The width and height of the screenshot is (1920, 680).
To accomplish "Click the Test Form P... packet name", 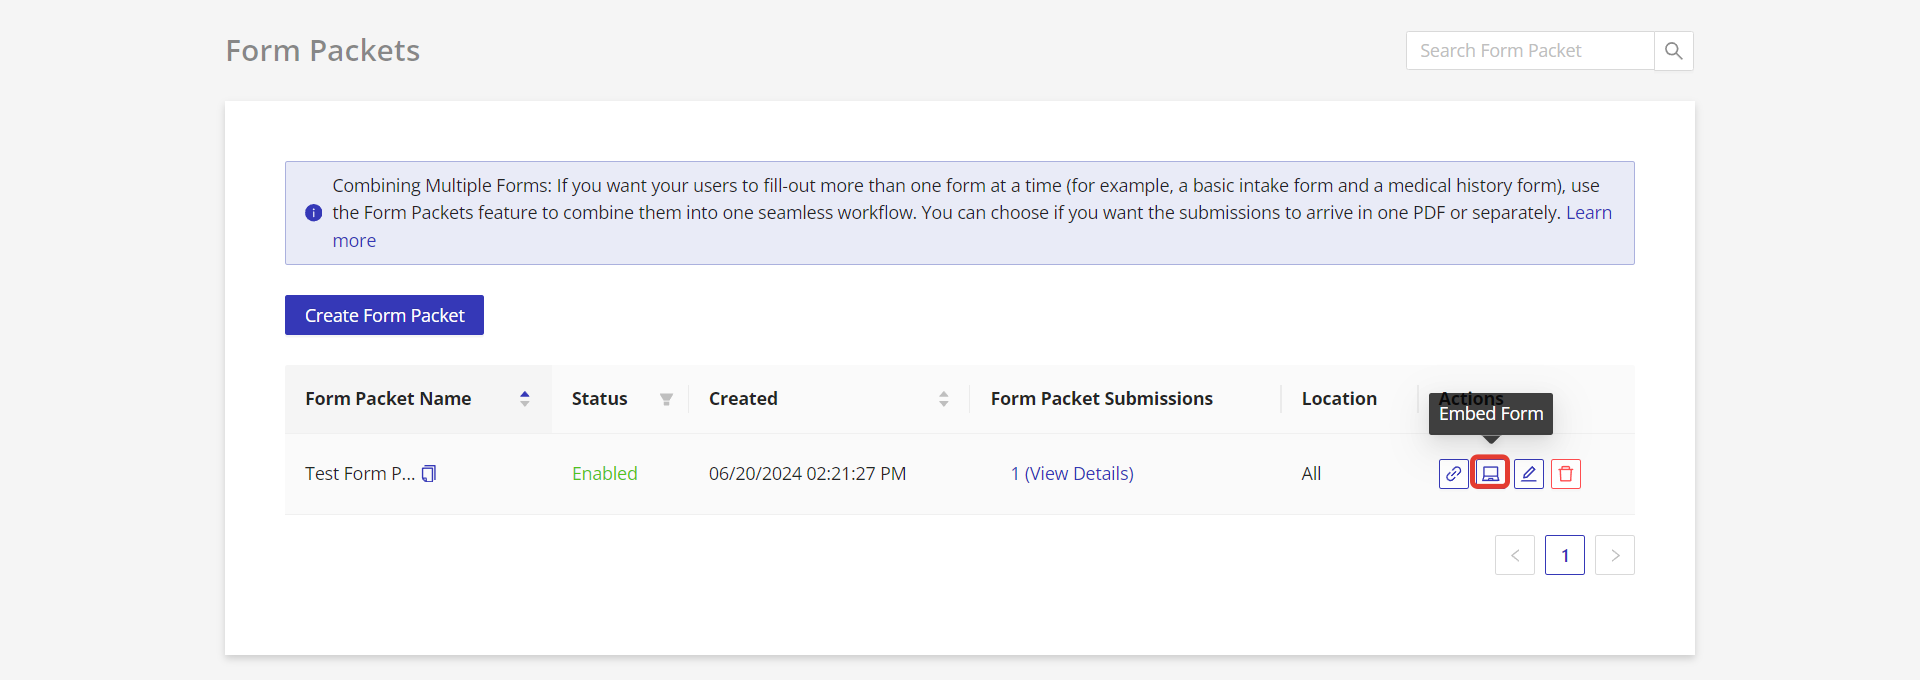I will tap(359, 474).
